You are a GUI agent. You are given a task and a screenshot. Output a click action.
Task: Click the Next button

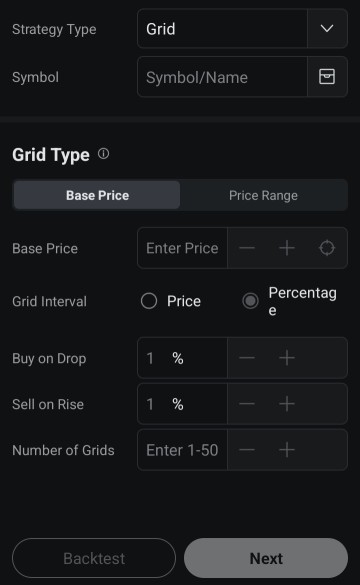266,558
